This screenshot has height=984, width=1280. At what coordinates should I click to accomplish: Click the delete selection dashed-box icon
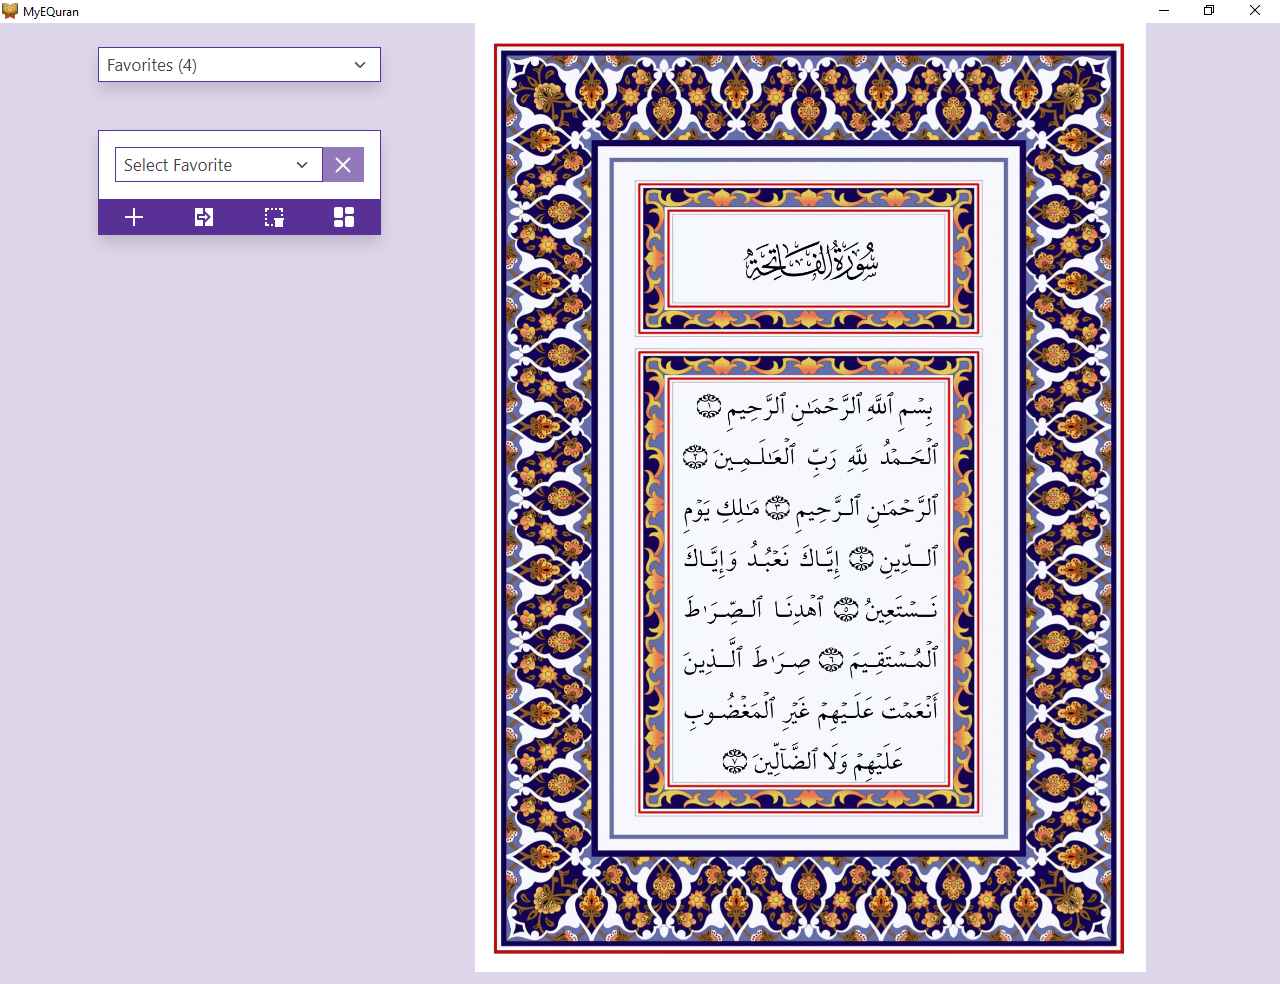click(273, 217)
